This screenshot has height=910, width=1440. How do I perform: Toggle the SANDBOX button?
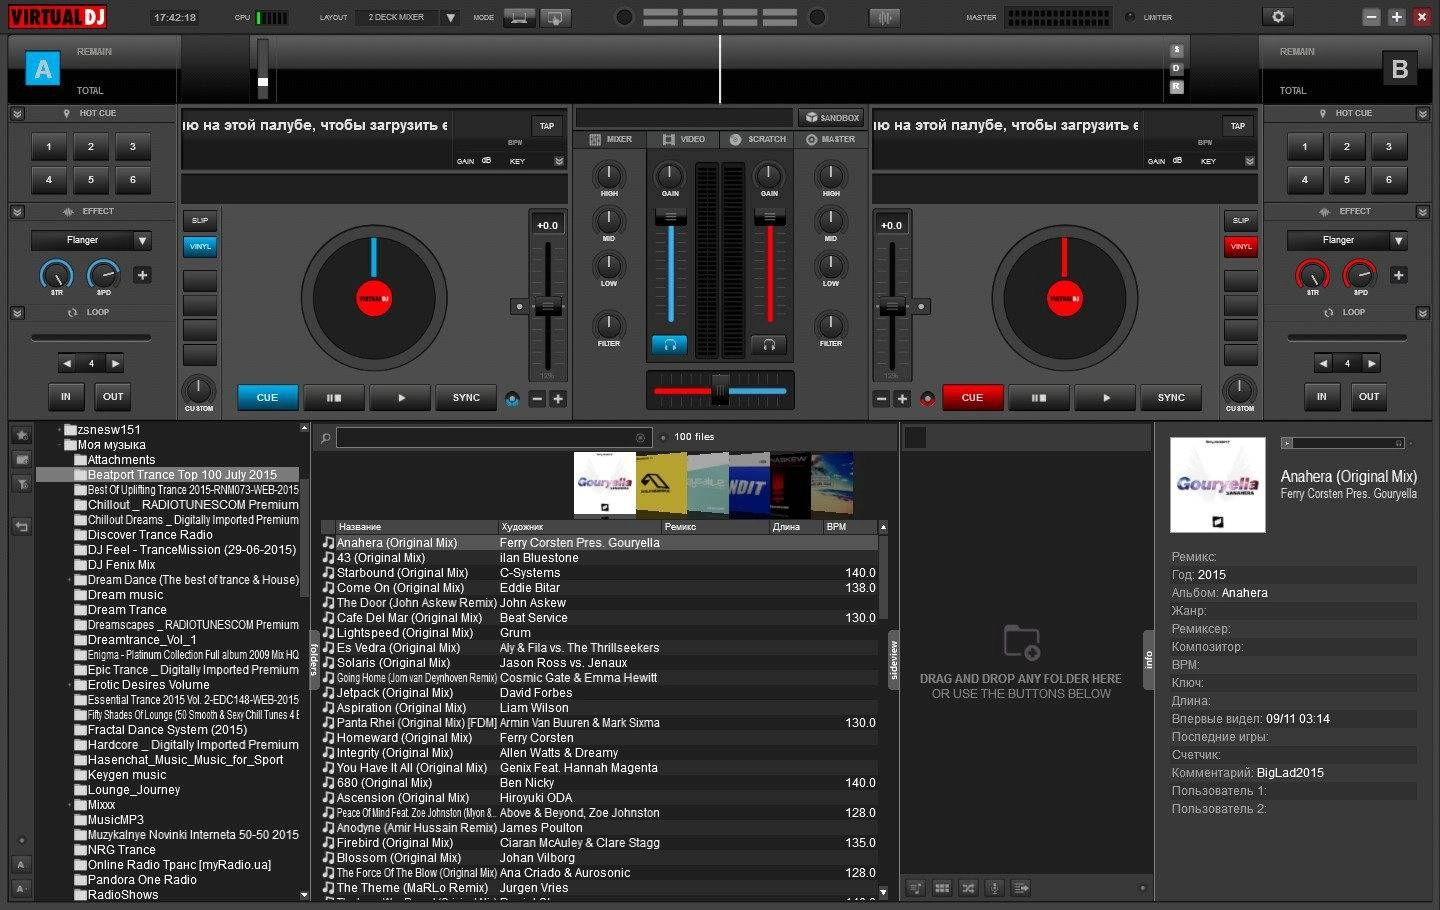click(x=832, y=117)
